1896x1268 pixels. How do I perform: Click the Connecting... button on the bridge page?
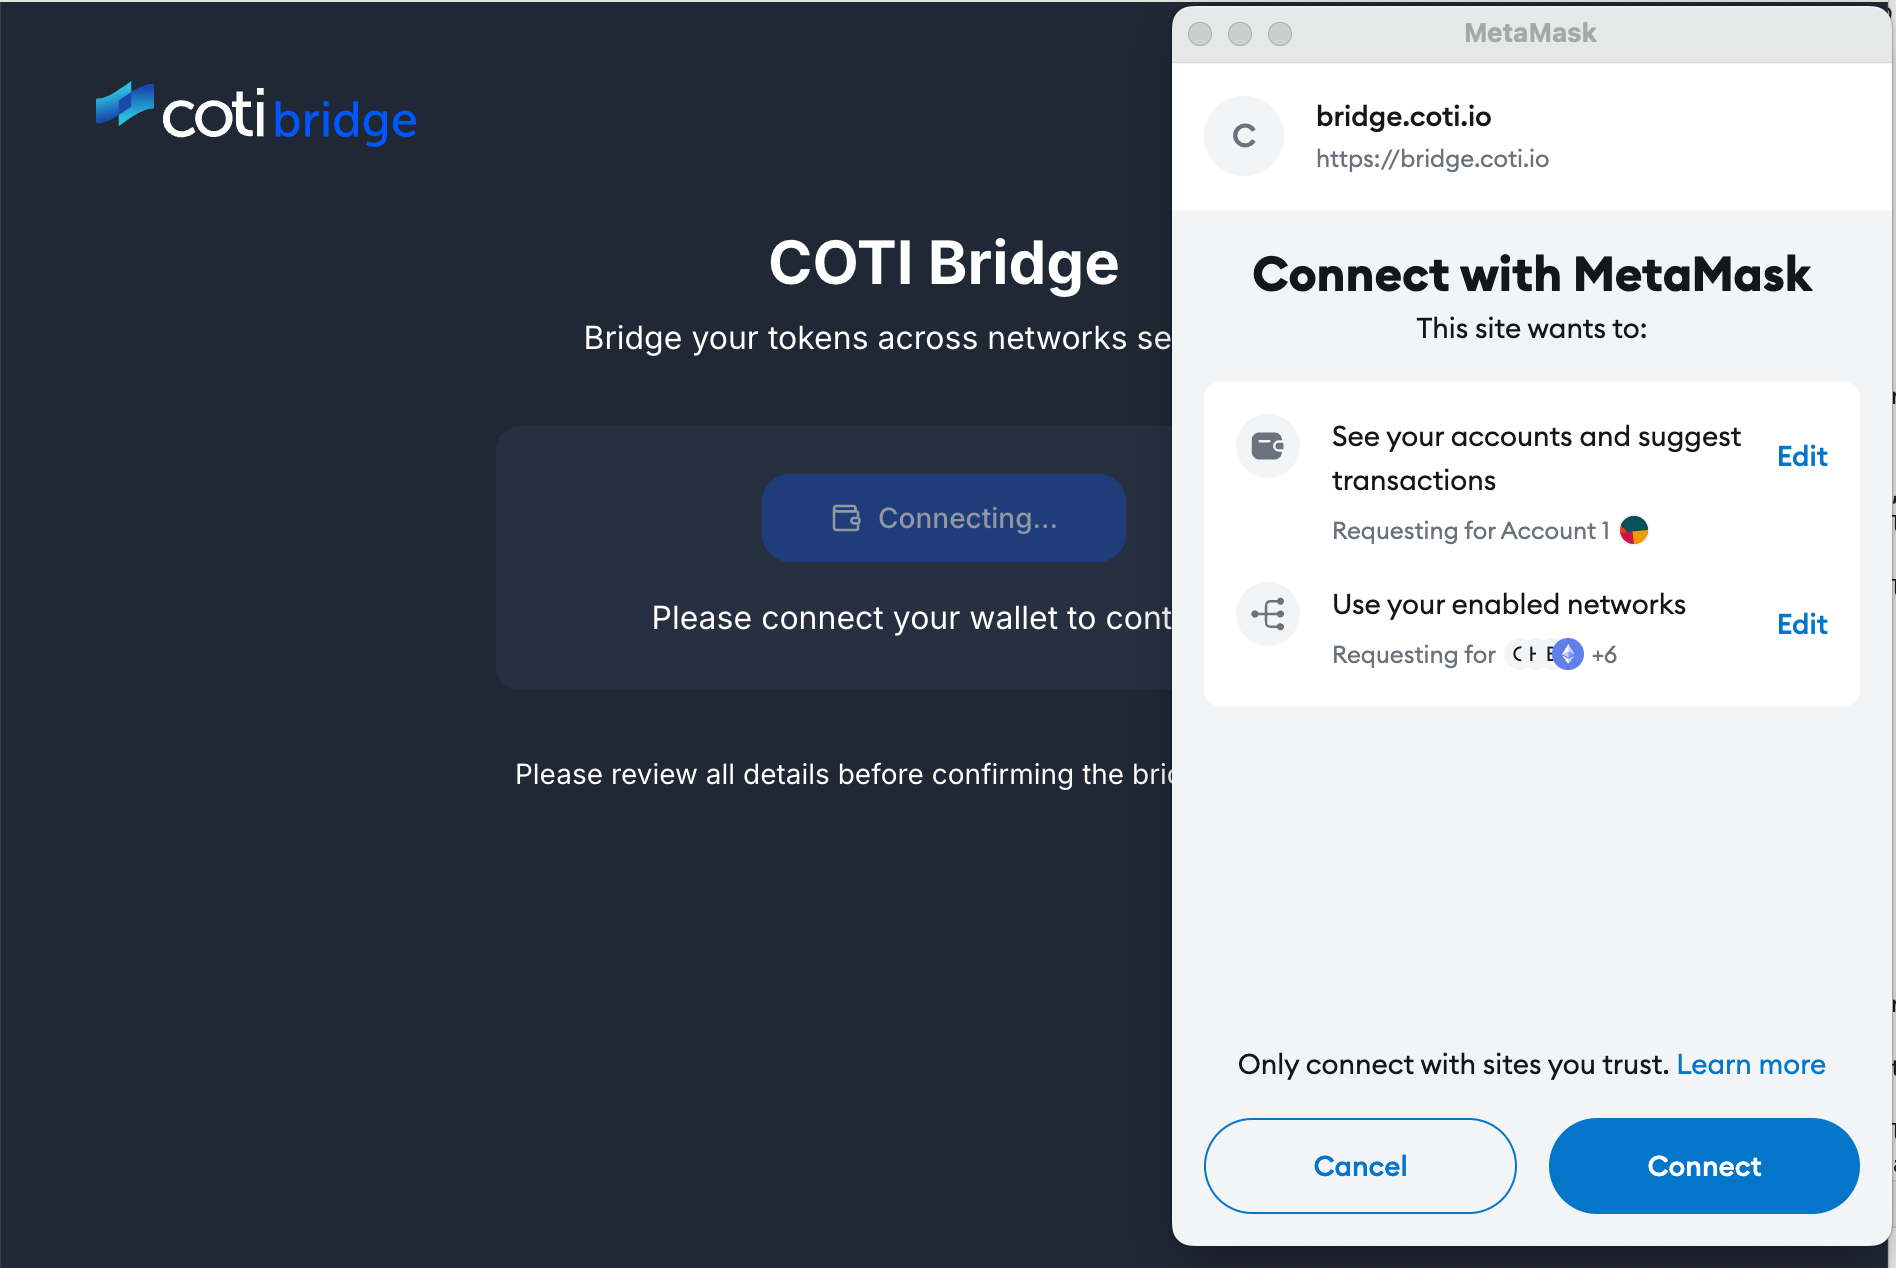point(943,518)
